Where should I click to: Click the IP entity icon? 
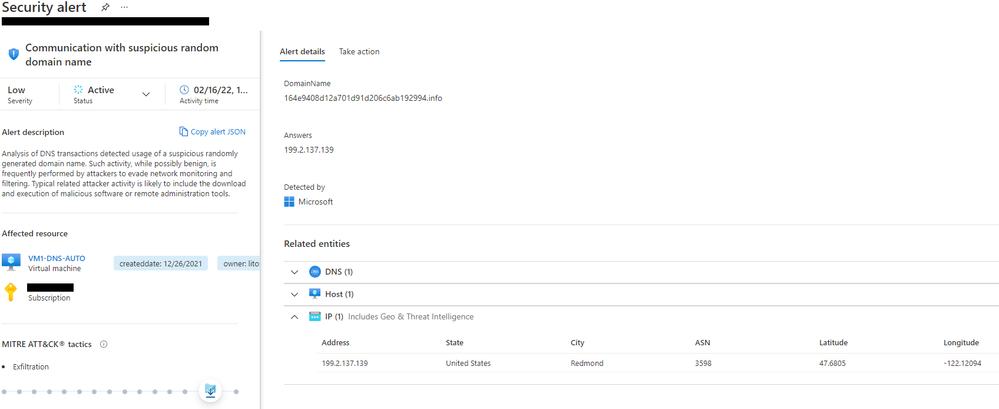pyautogui.click(x=314, y=317)
